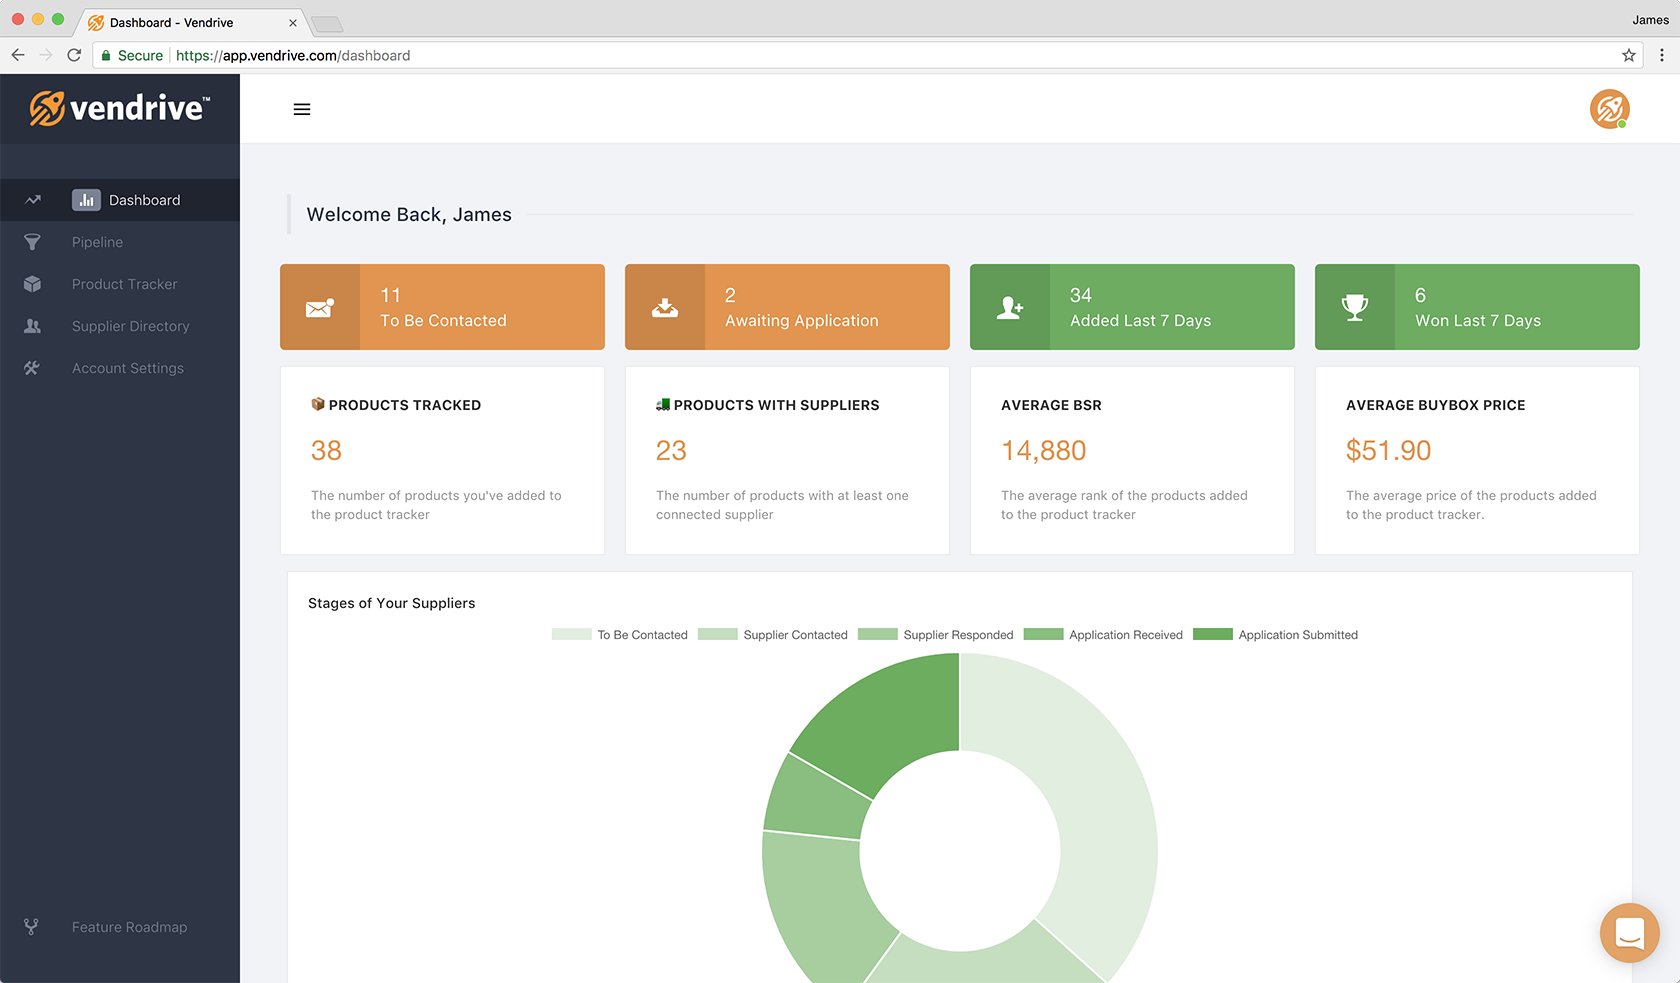Viewport: 1680px width, 983px height.
Task: Click the Product Tracker cube icon
Action: pyautogui.click(x=32, y=284)
